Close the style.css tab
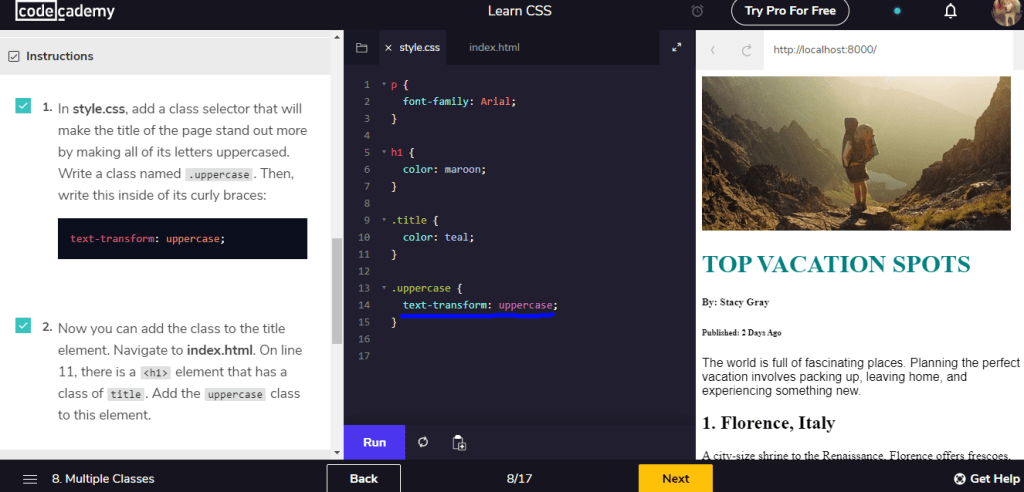The width and height of the screenshot is (1024, 492). pyautogui.click(x=388, y=48)
